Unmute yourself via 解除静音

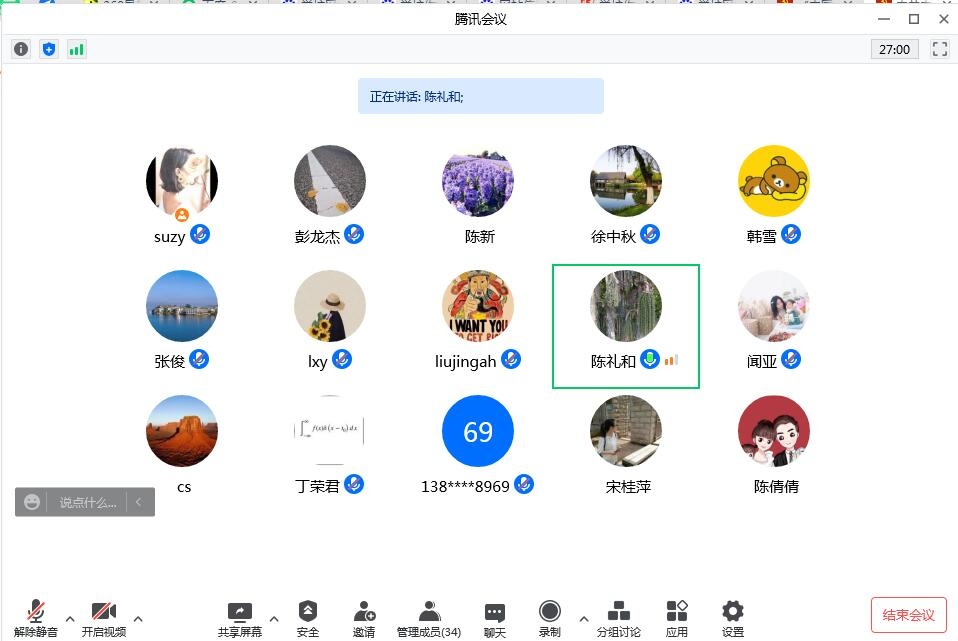click(x=34, y=615)
